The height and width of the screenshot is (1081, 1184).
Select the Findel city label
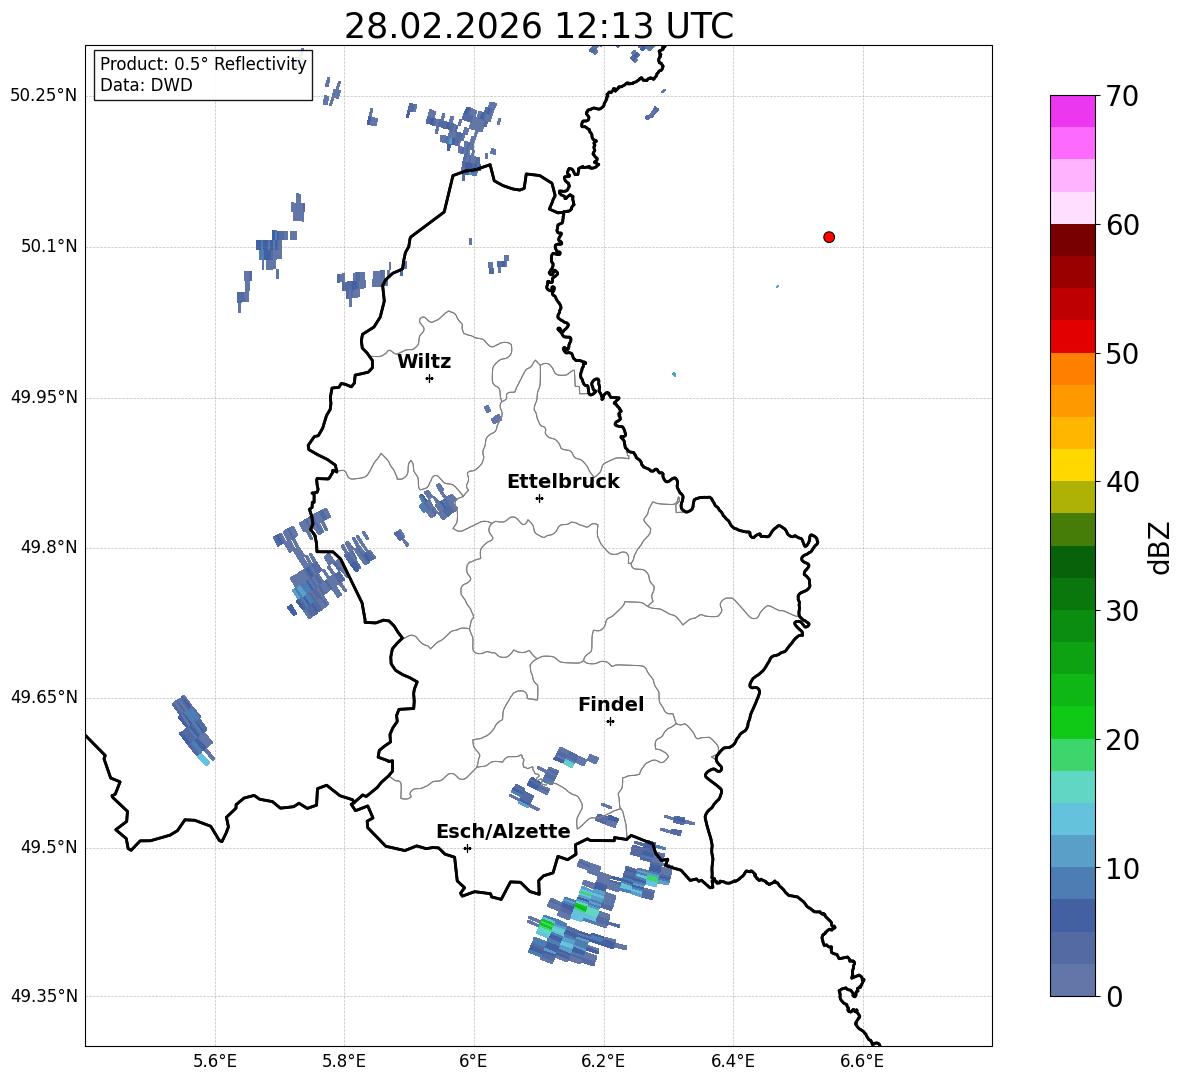pos(611,704)
